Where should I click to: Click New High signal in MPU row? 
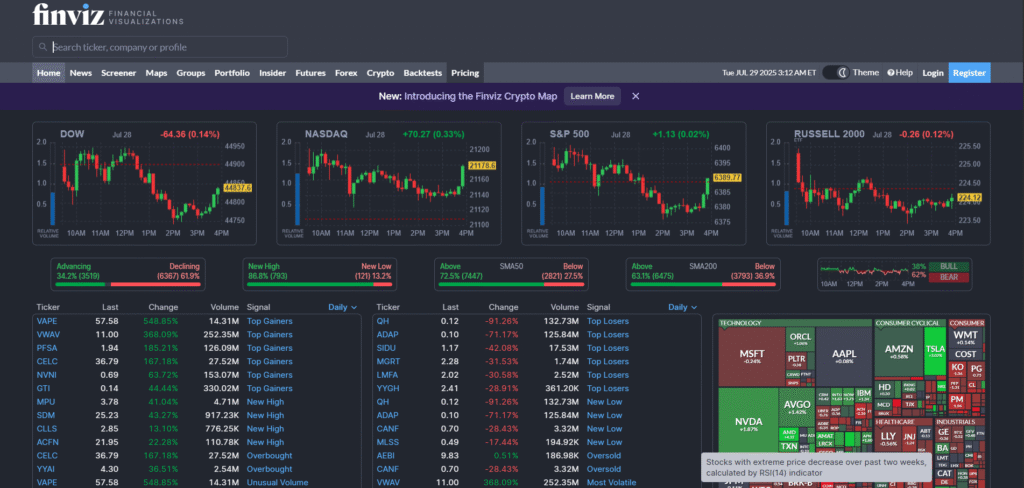point(265,402)
